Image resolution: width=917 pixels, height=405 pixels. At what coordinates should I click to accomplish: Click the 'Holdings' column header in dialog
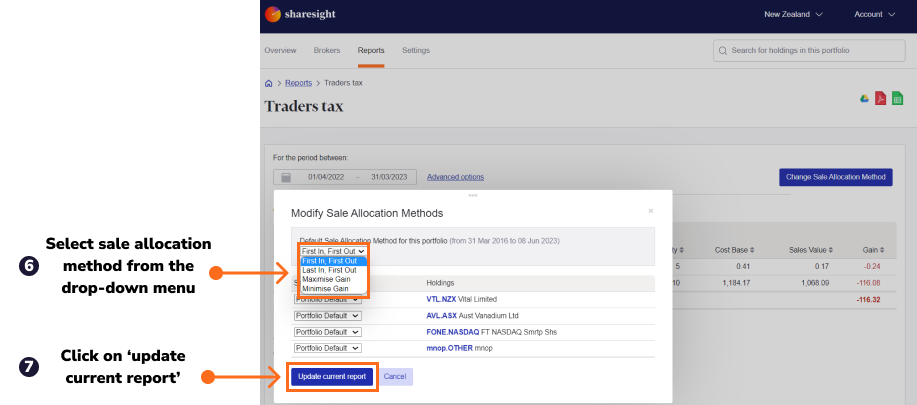click(440, 283)
